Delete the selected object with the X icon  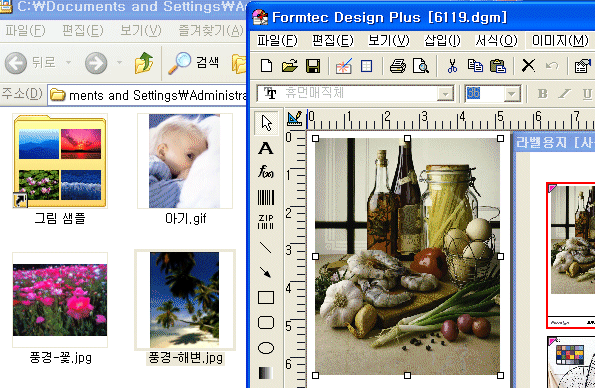528,65
